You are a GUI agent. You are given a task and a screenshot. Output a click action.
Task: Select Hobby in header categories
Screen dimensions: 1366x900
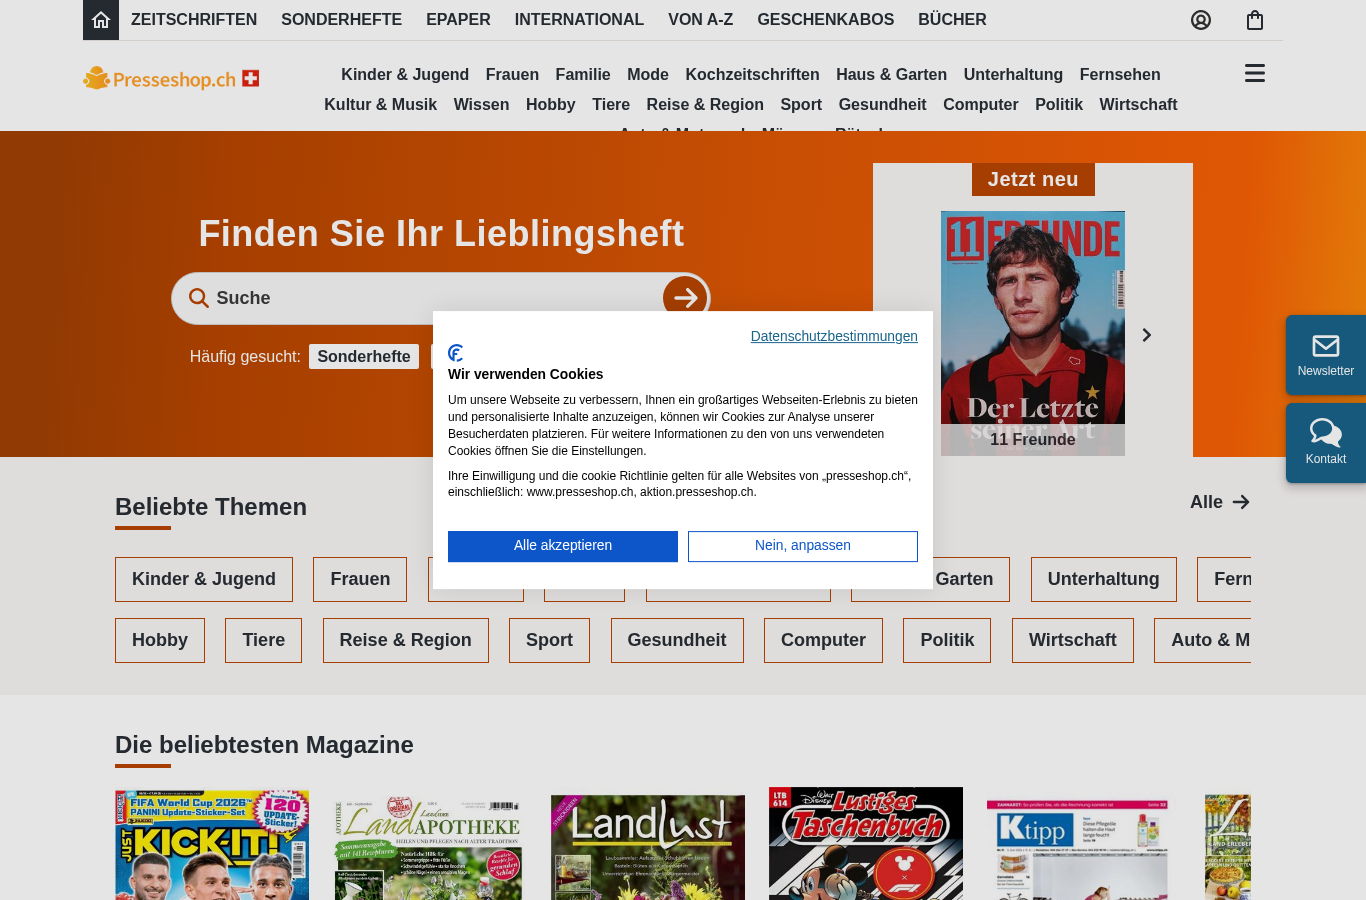(551, 105)
